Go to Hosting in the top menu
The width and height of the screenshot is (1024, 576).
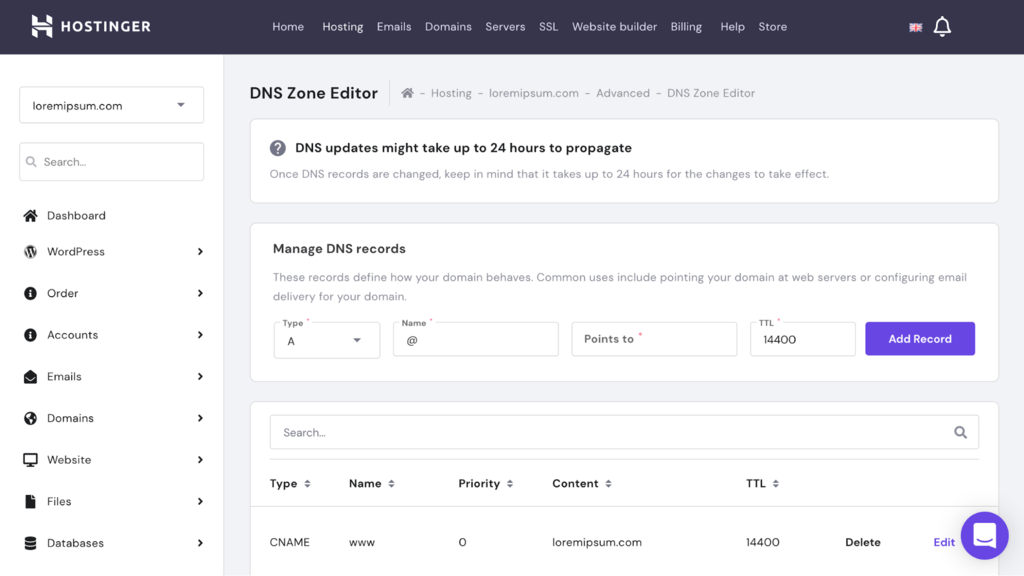point(342,27)
